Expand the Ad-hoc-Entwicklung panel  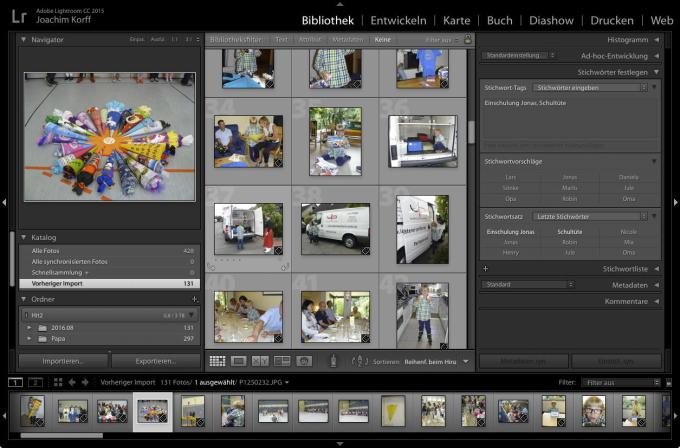click(657, 56)
